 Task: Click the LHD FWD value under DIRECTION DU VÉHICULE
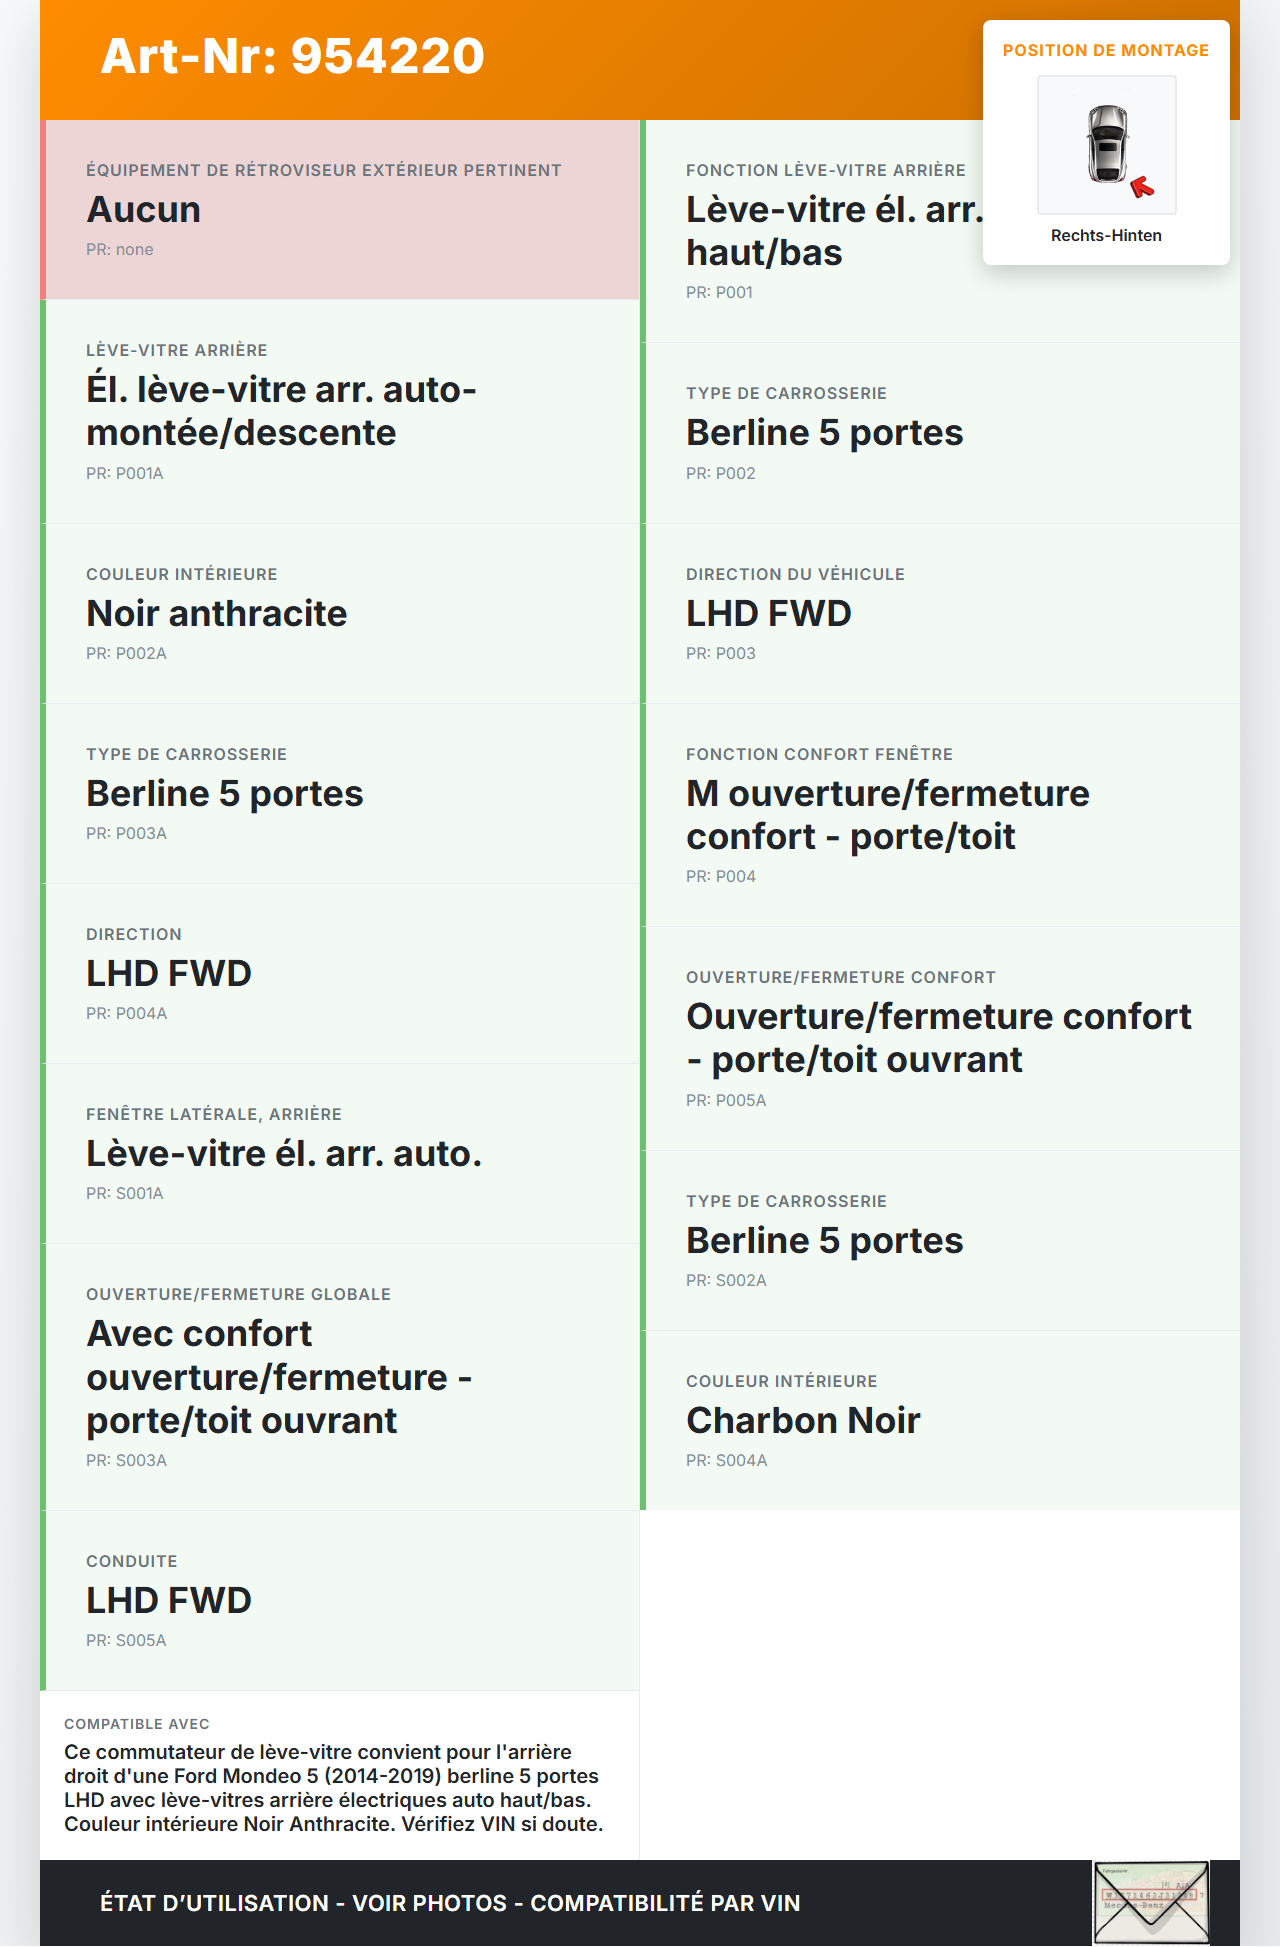pos(768,614)
